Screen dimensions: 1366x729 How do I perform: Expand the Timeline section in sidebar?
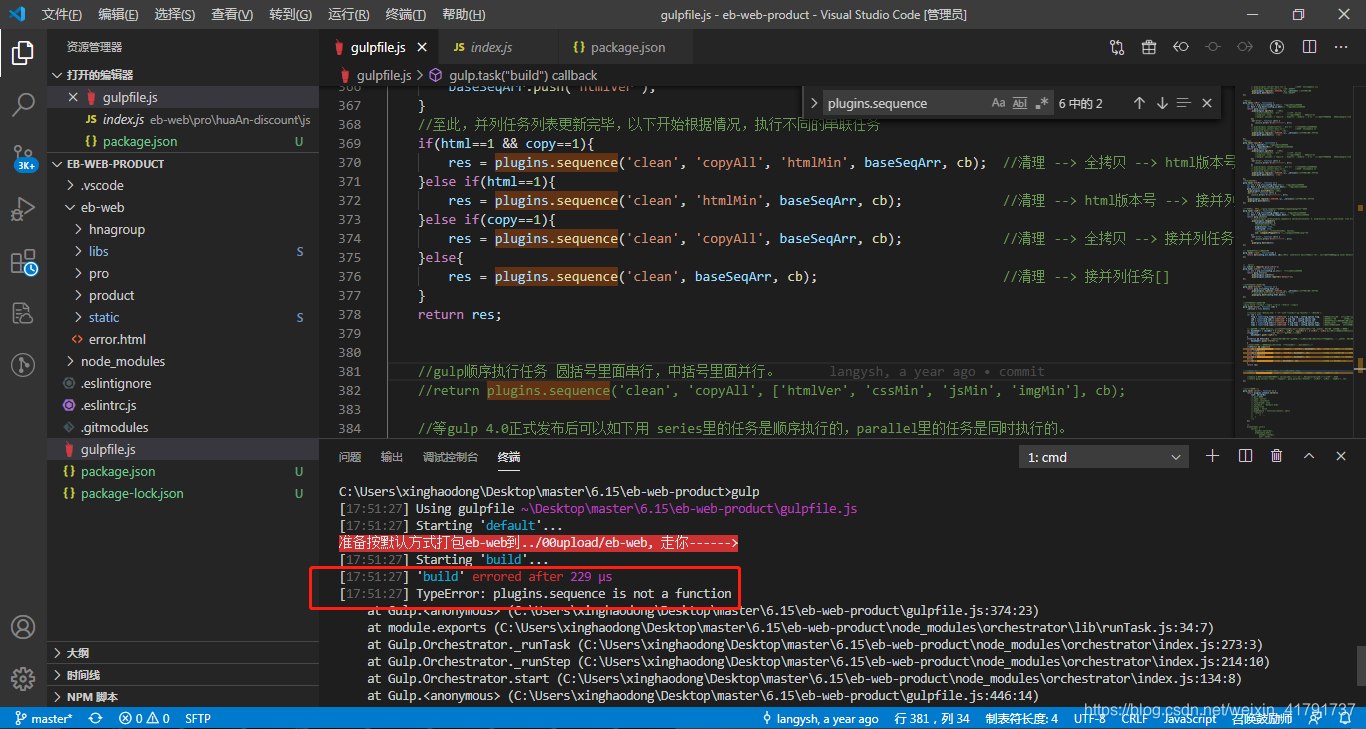coord(183,675)
